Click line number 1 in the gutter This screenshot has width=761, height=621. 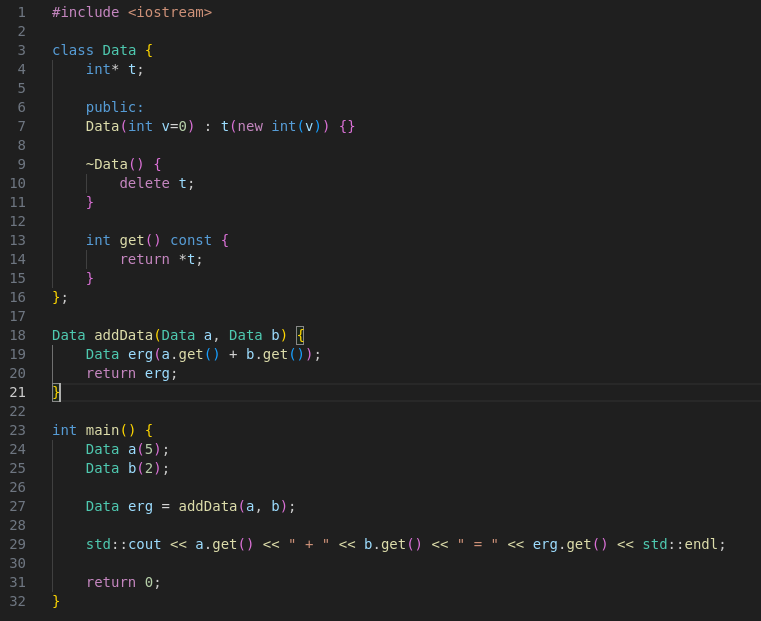(21, 12)
